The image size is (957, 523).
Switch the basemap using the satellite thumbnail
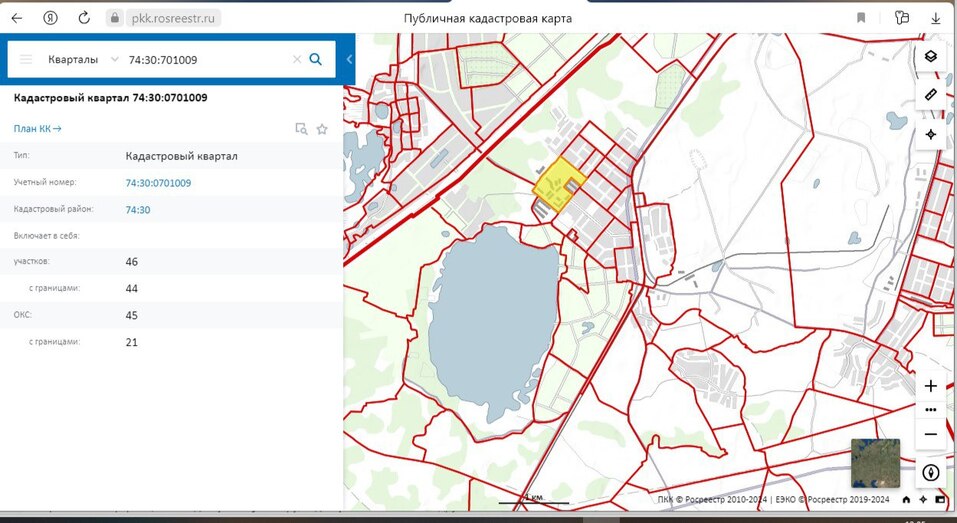(x=875, y=463)
